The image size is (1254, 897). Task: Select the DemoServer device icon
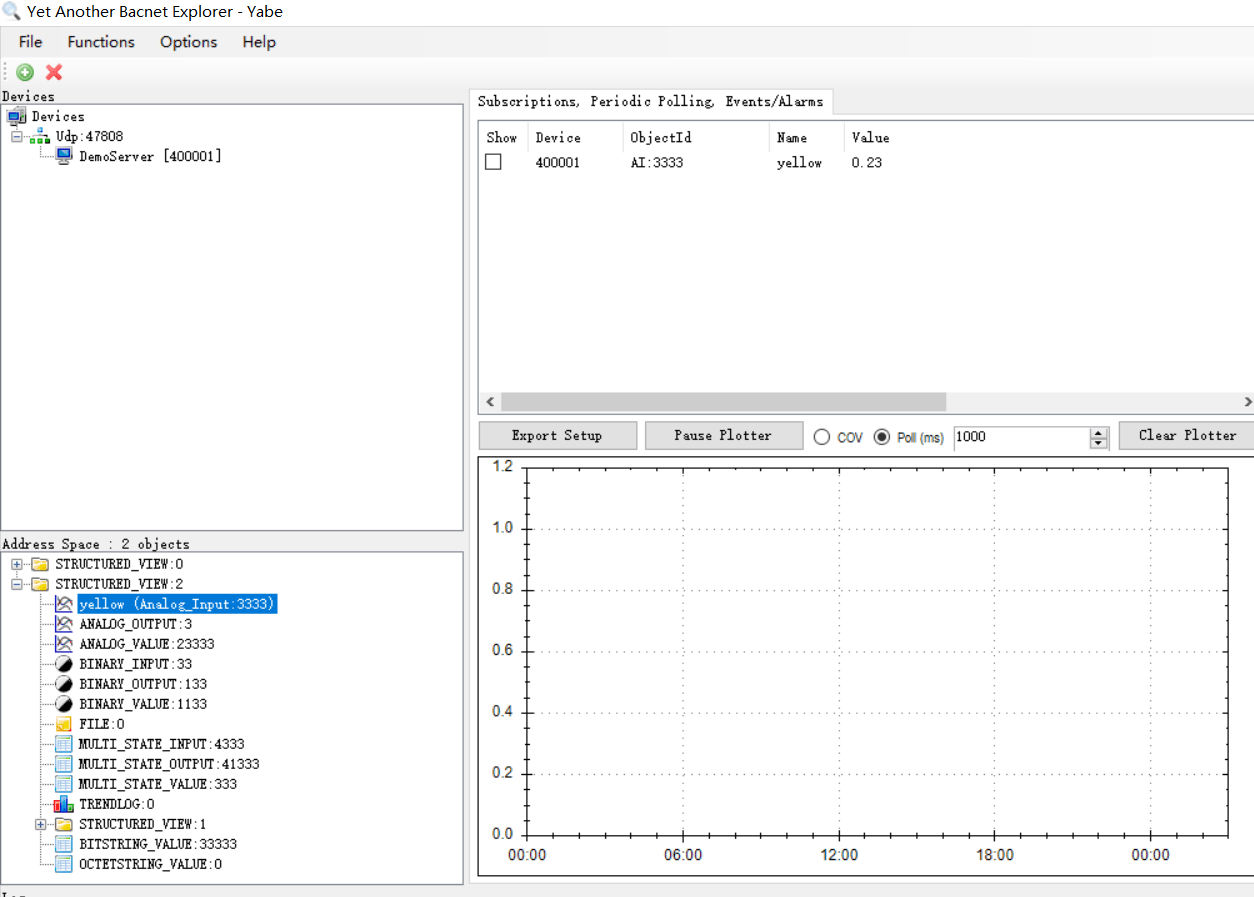click(x=61, y=155)
